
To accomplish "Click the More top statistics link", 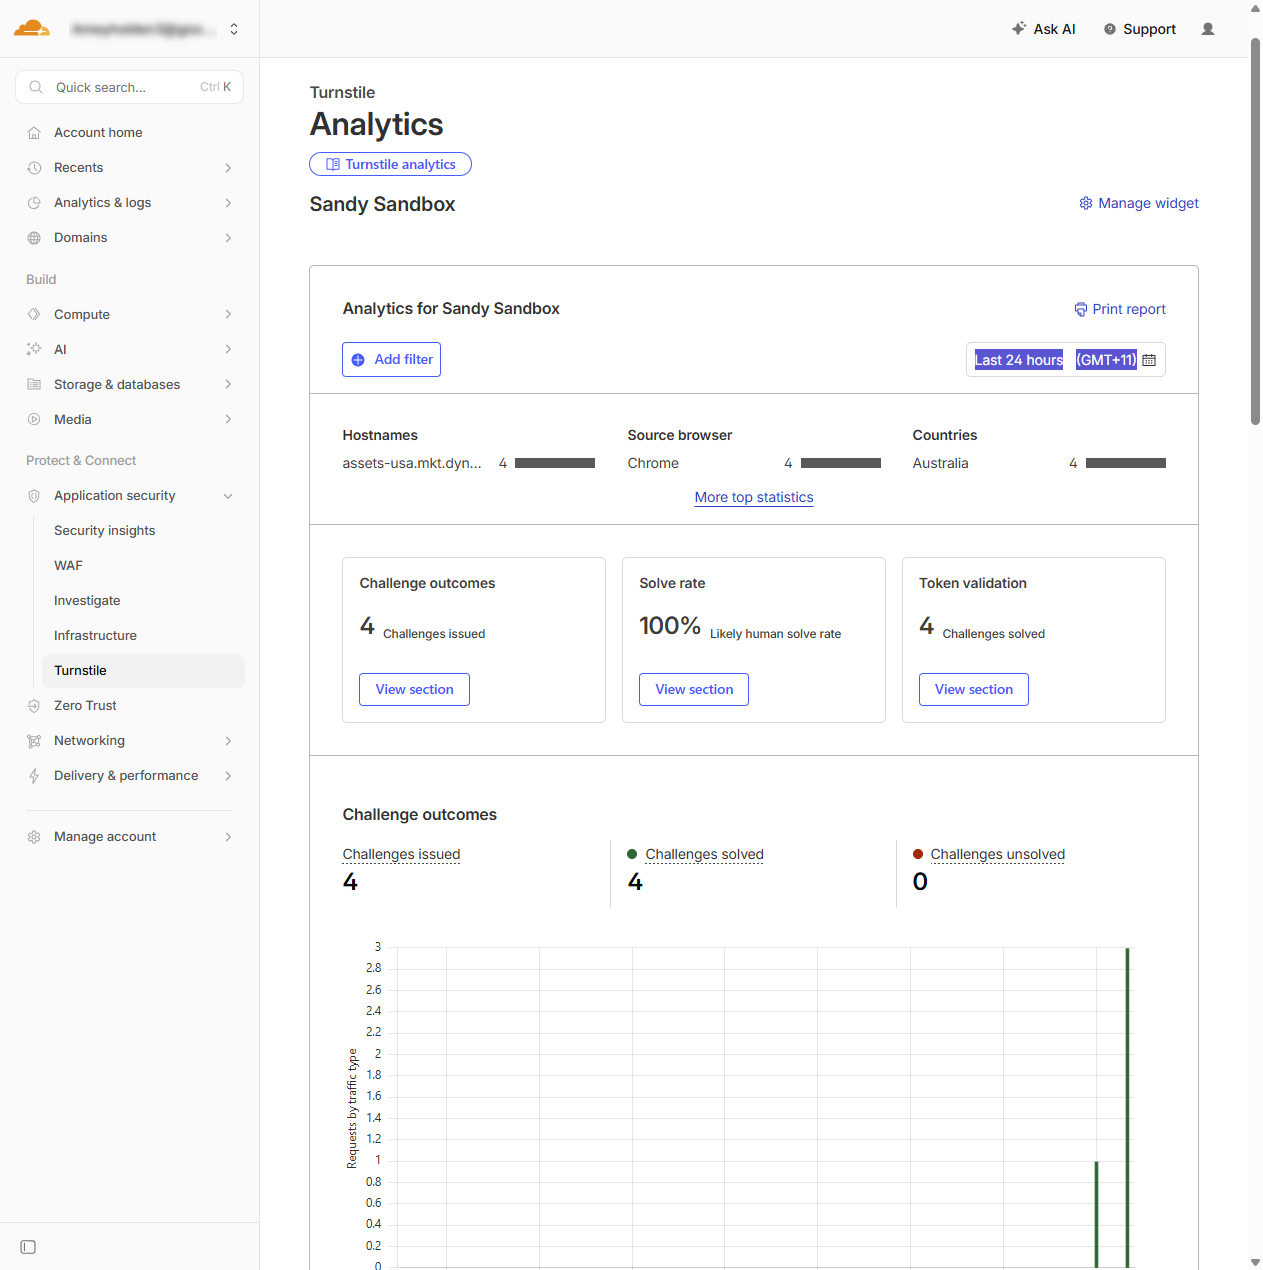I will click(x=754, y=497).
